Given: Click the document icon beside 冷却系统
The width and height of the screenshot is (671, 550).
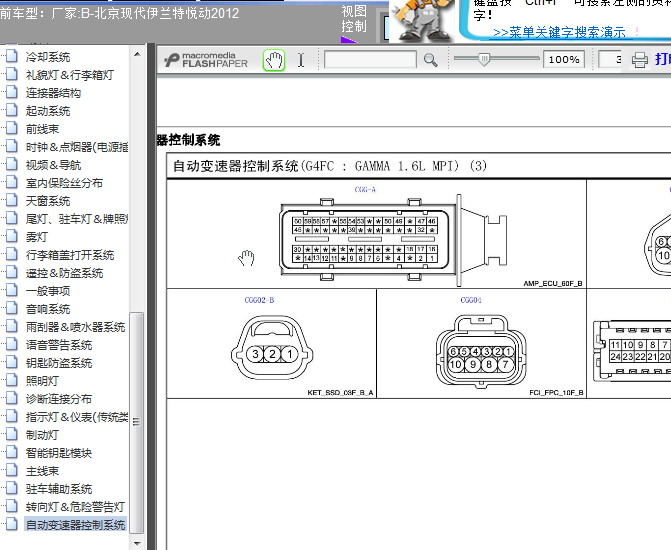Looking at the screenshot, I should click(x=12, y=56).
